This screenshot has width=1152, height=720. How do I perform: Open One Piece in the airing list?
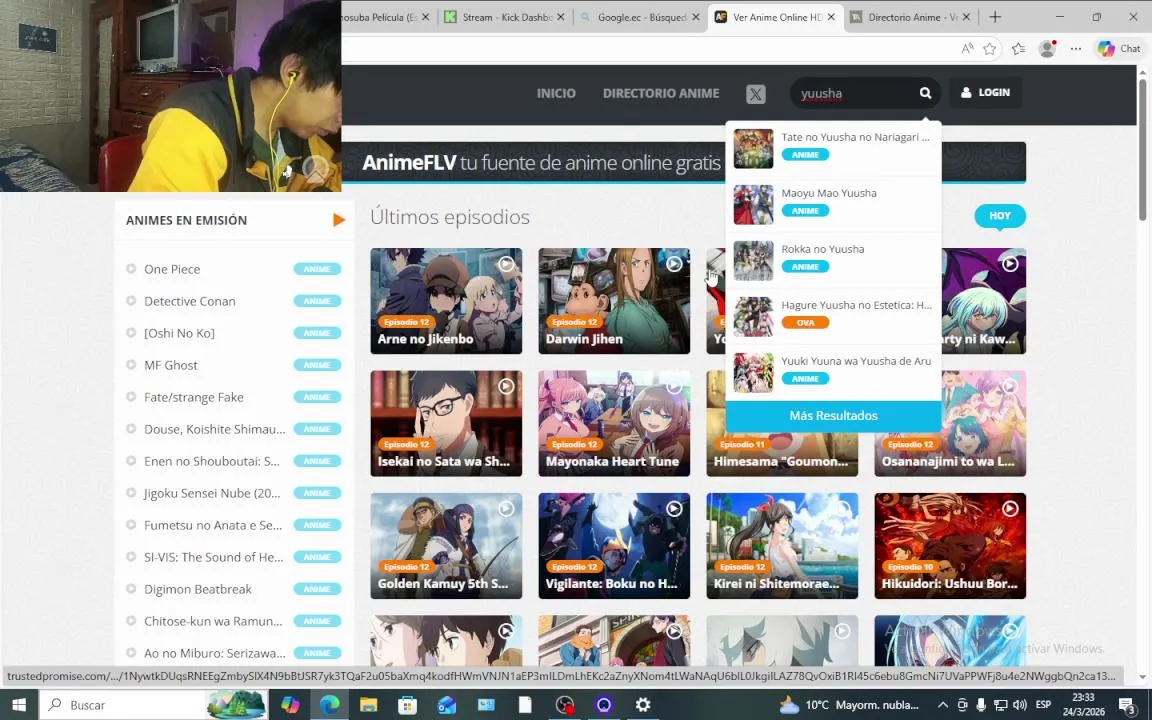172,269
